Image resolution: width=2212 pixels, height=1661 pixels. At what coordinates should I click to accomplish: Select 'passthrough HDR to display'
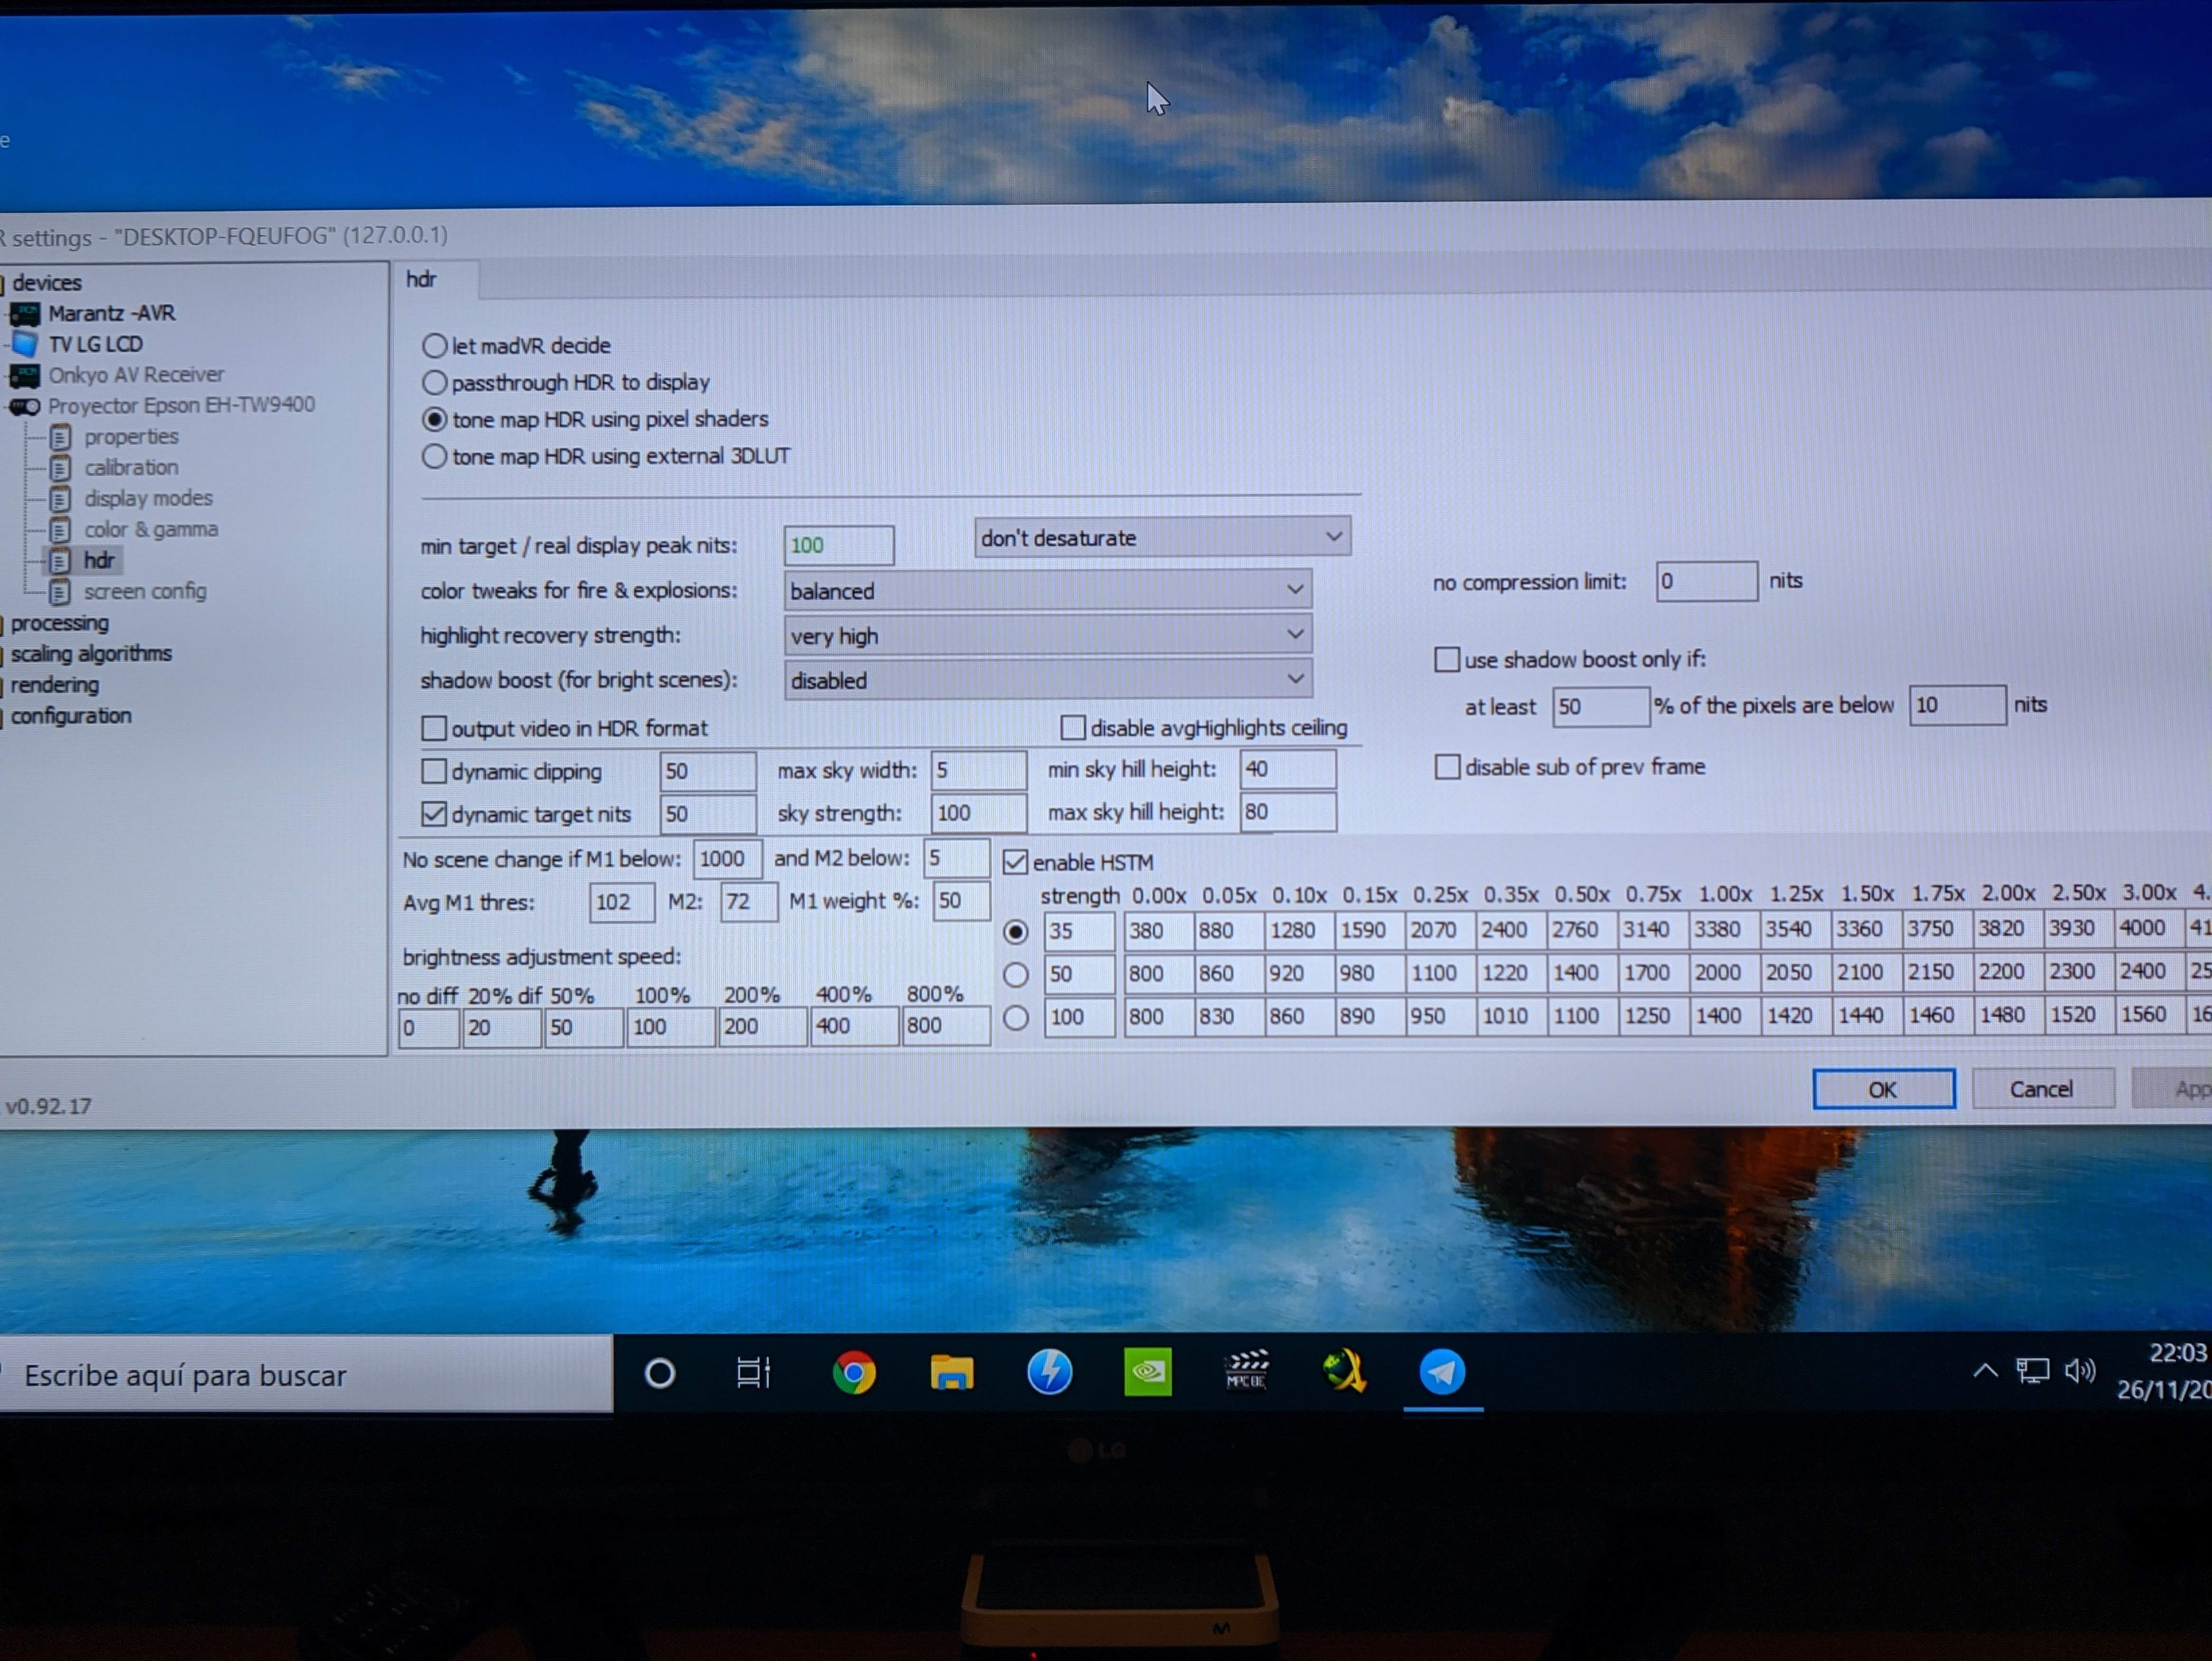pos(434,383)
